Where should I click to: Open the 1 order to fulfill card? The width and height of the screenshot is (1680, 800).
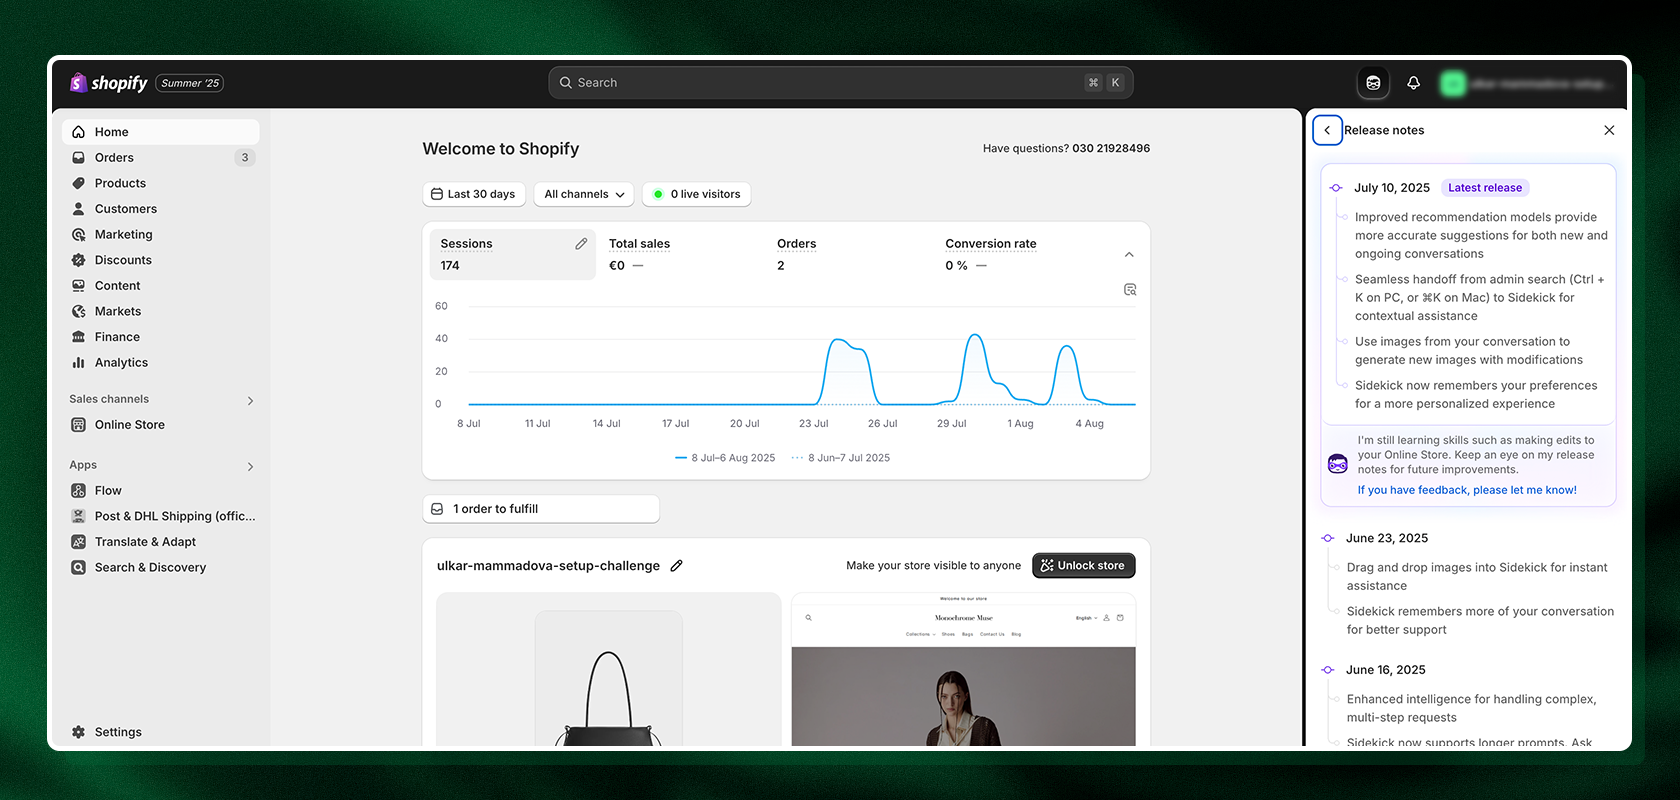click(x=541, y=509)
